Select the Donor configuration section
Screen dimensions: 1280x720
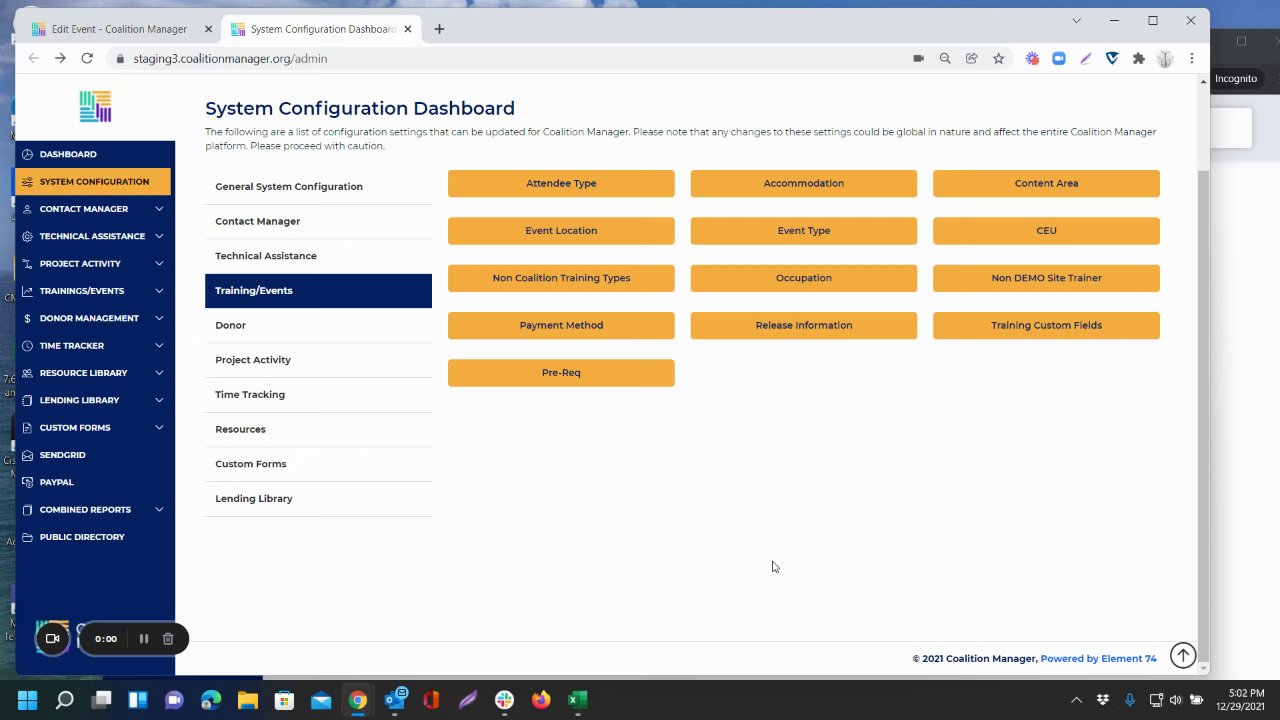318,325
